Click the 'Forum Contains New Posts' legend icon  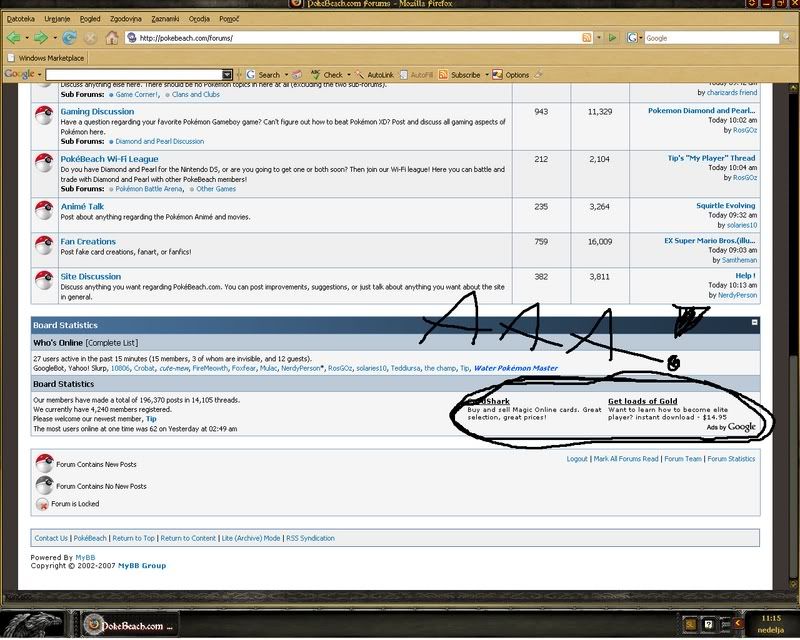[44, 462]
